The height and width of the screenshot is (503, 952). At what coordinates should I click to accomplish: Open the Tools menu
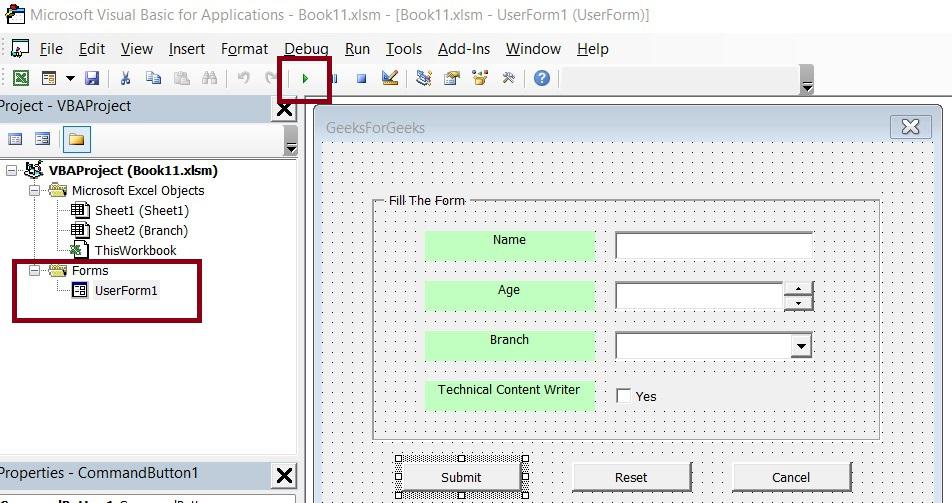pyautogui.click(x=404, y=49)
